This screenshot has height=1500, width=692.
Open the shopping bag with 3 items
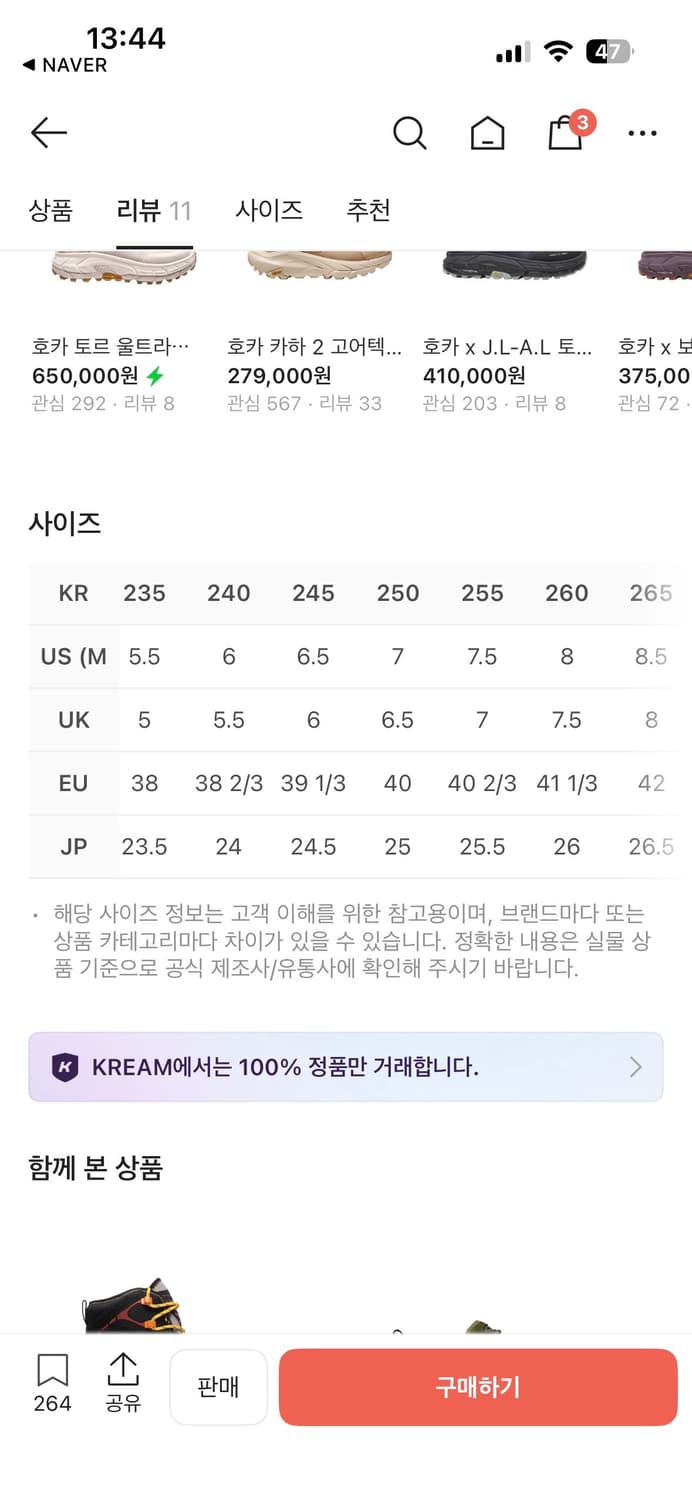click(565, 132)
